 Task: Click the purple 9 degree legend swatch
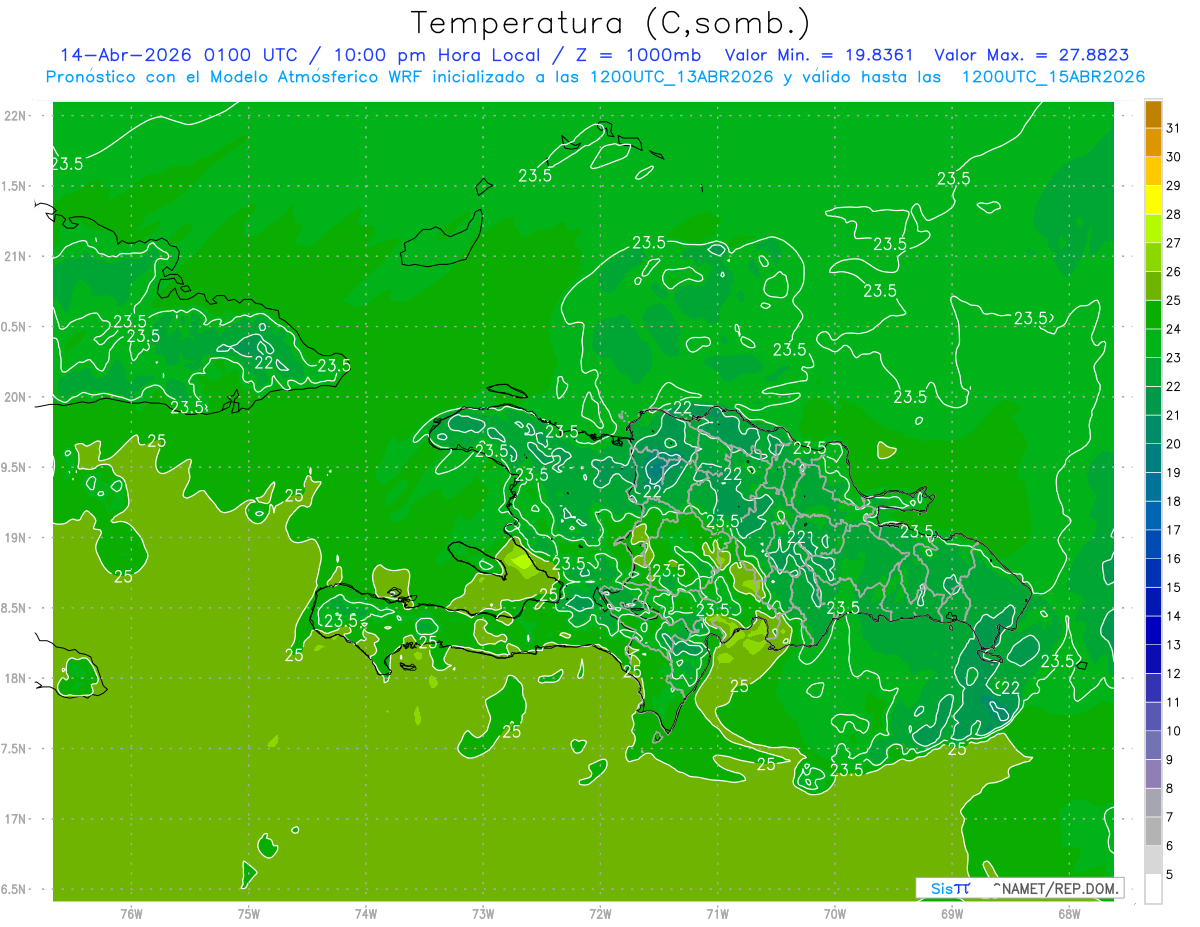1153,746
